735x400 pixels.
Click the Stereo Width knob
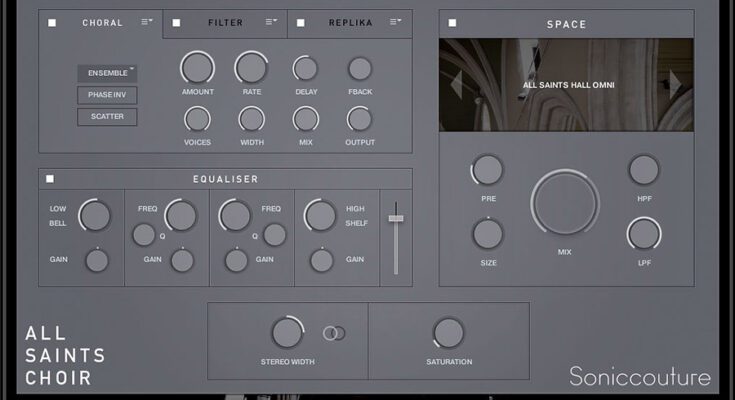pos(288,332)
